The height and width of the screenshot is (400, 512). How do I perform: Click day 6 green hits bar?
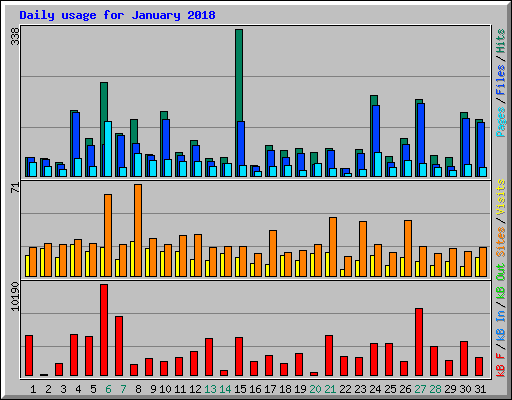[x=104, y=113]
